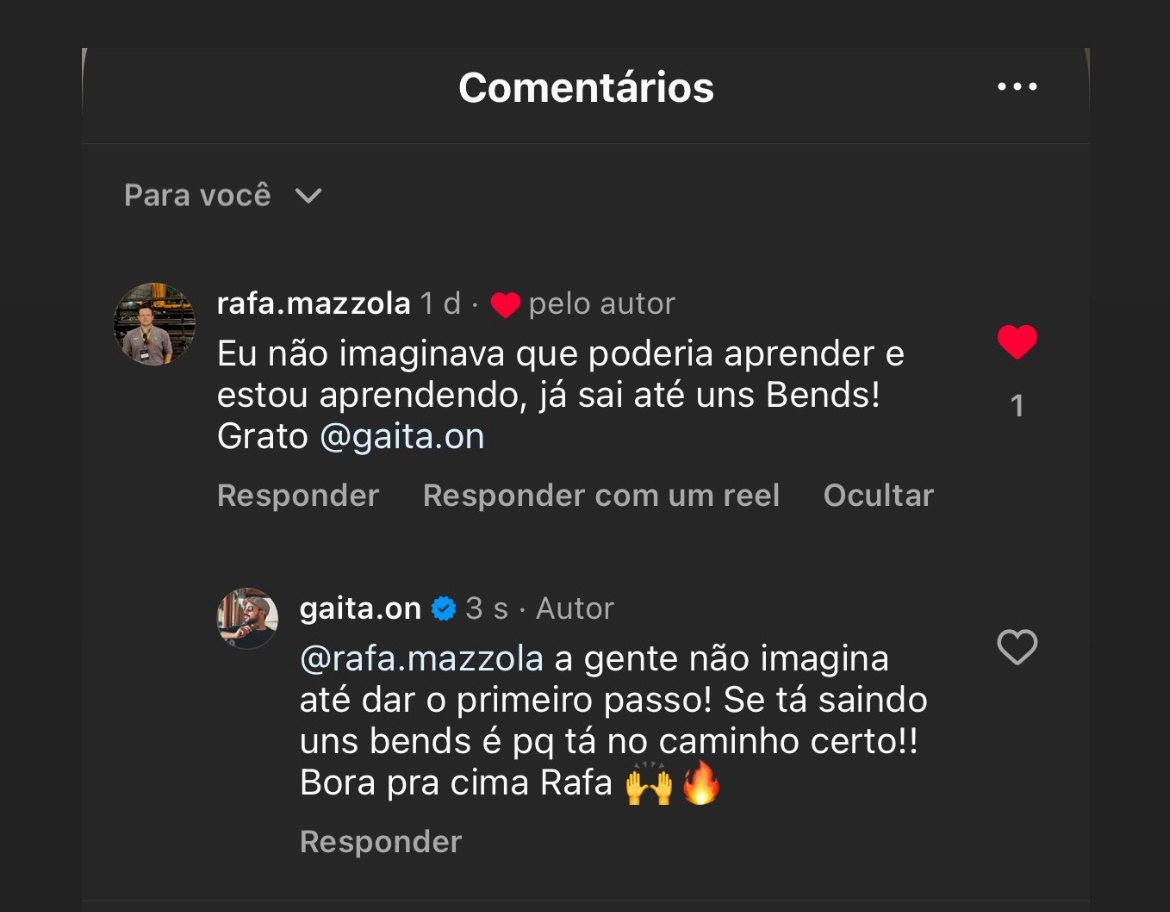Open the @gaita.on mention link
Viewport: 1170px width, 912px height.
pos(402,437)
